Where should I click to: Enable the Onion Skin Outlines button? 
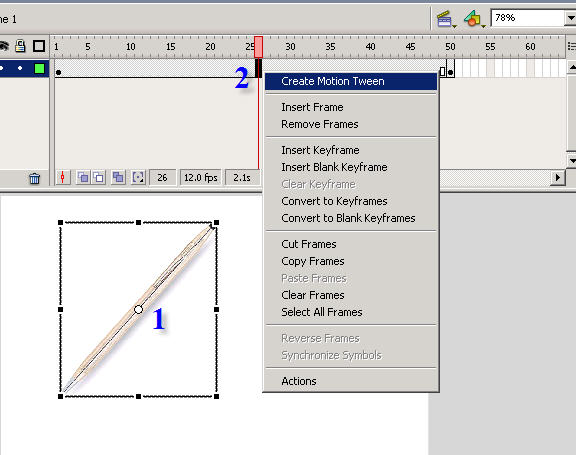(98, 178)
